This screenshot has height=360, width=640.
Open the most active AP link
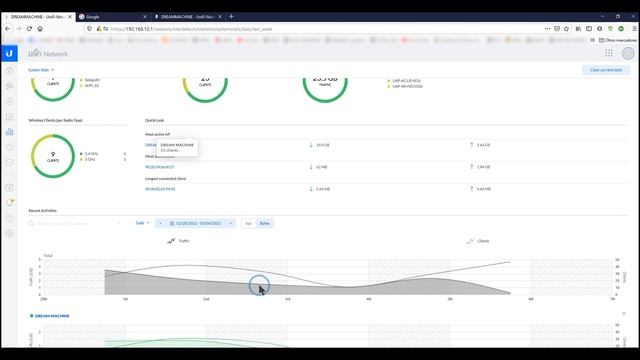point(151,145)
